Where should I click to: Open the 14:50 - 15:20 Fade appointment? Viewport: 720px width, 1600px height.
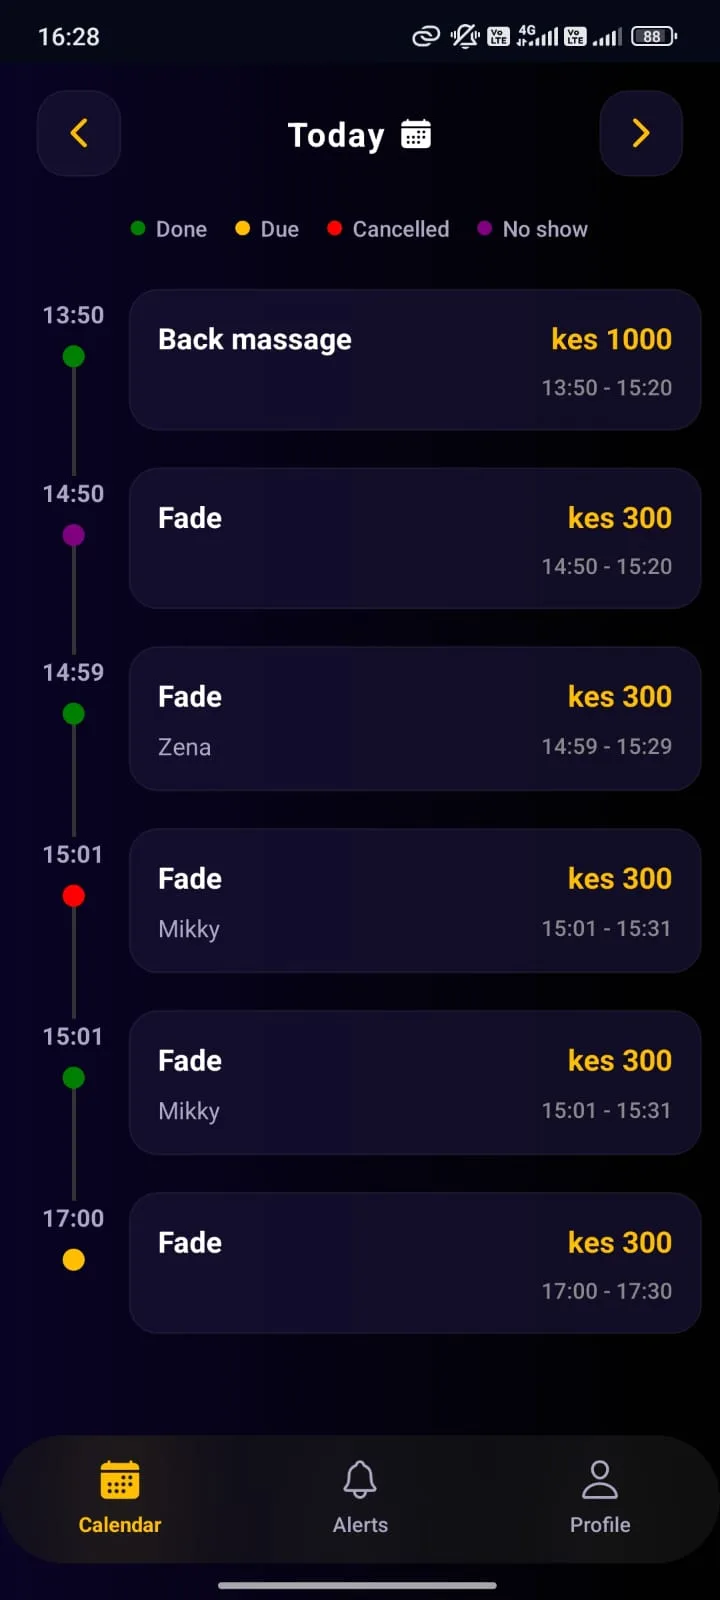pos(415,538)
